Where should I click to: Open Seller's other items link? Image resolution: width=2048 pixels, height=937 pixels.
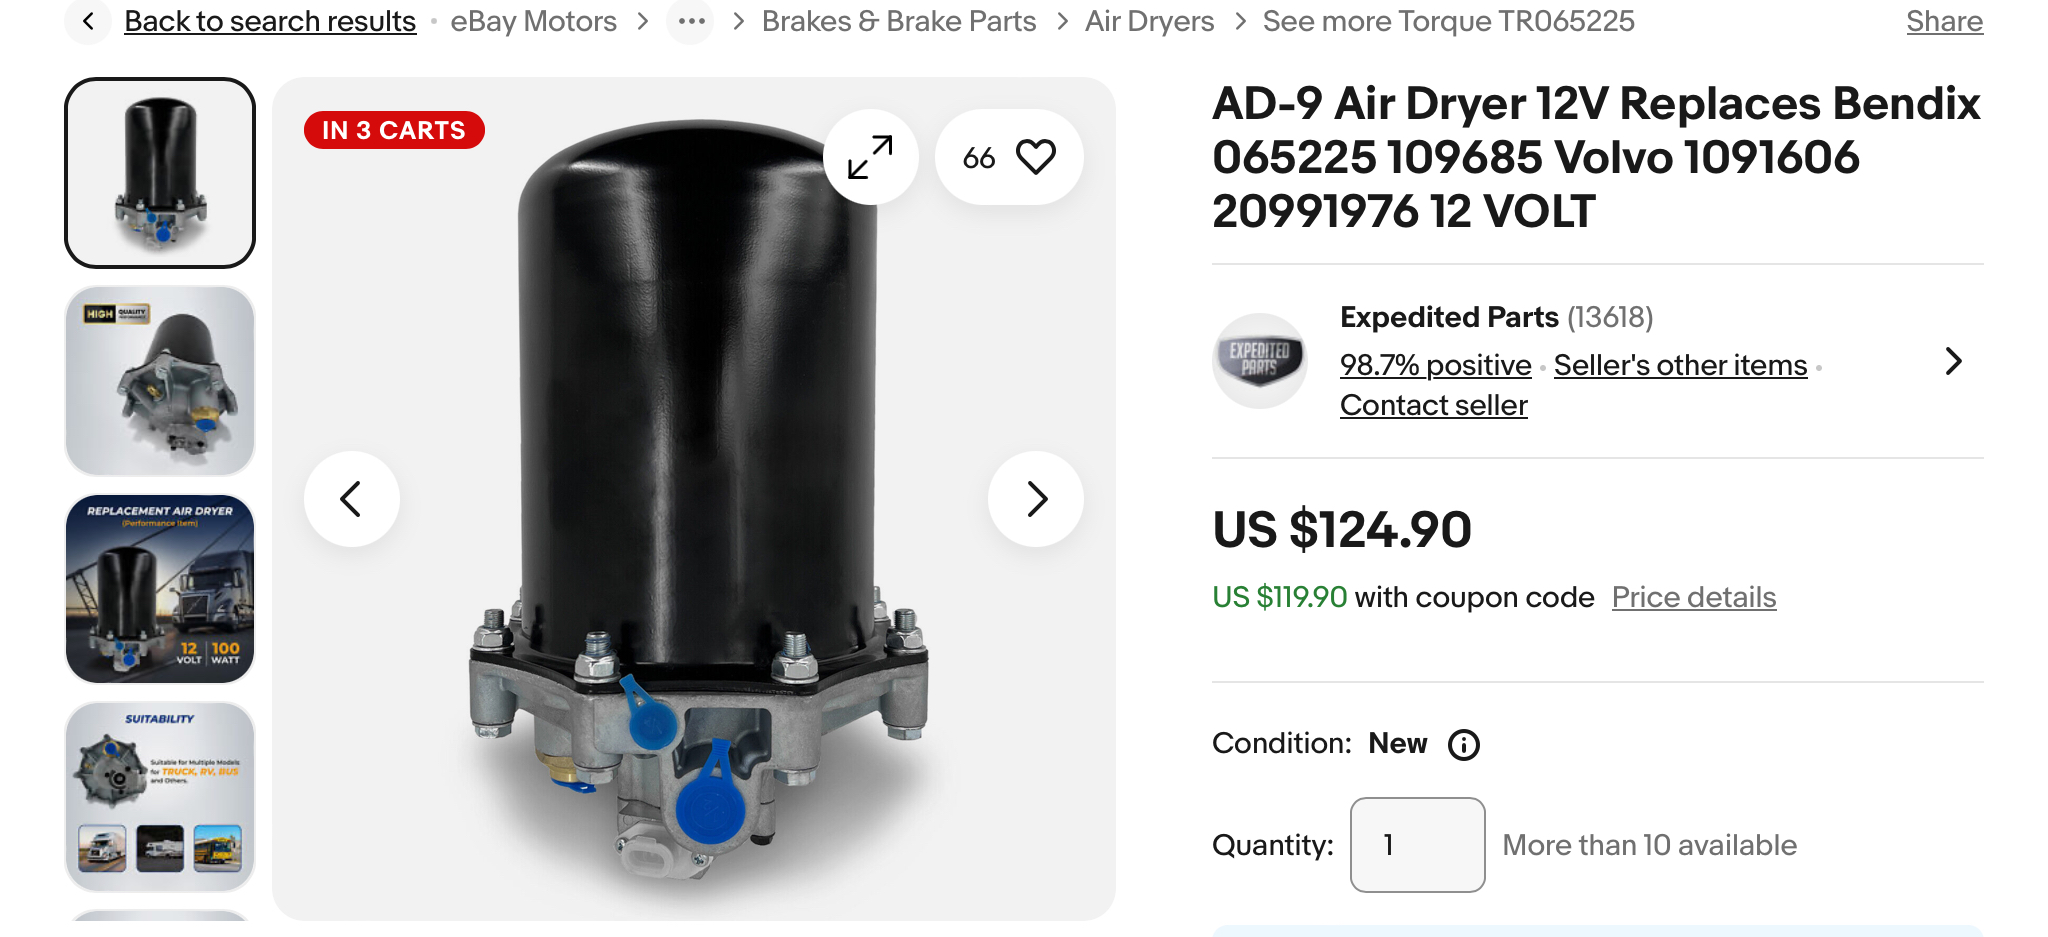point(1680,365)
